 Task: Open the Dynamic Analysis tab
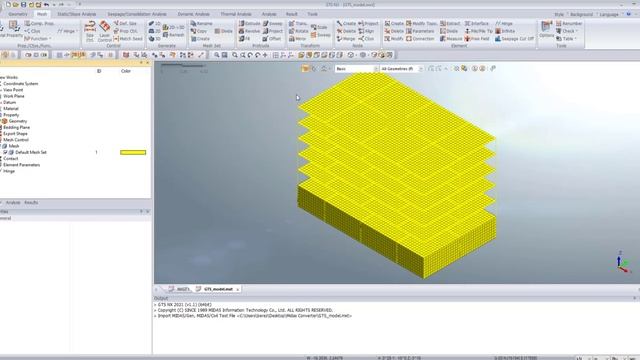(x=193, y=14)
